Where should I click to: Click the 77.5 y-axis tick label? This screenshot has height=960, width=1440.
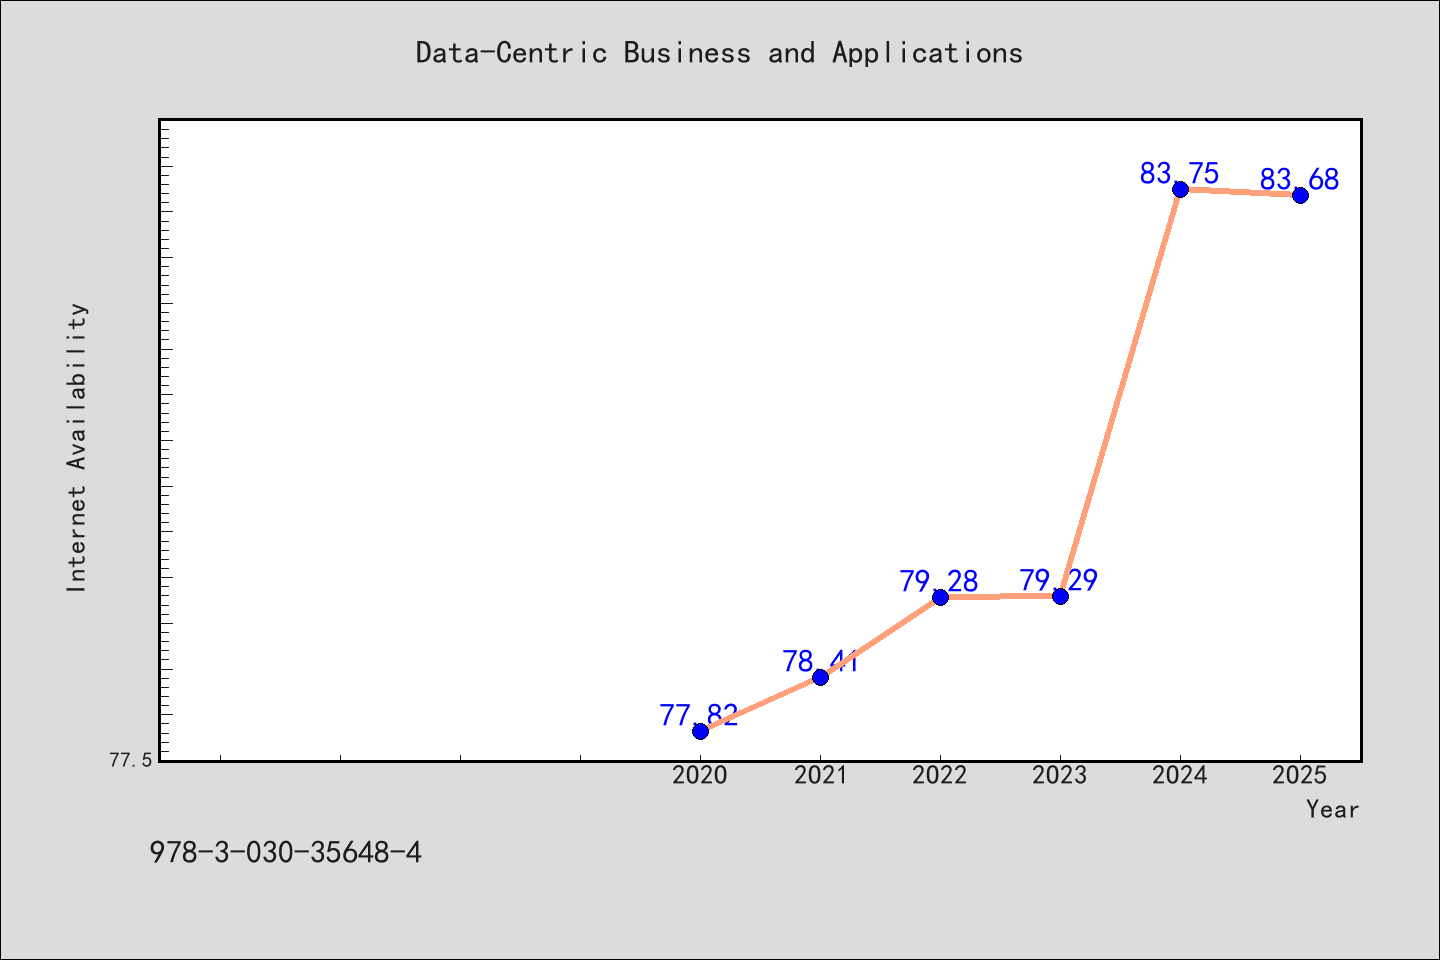pos(131,761)
